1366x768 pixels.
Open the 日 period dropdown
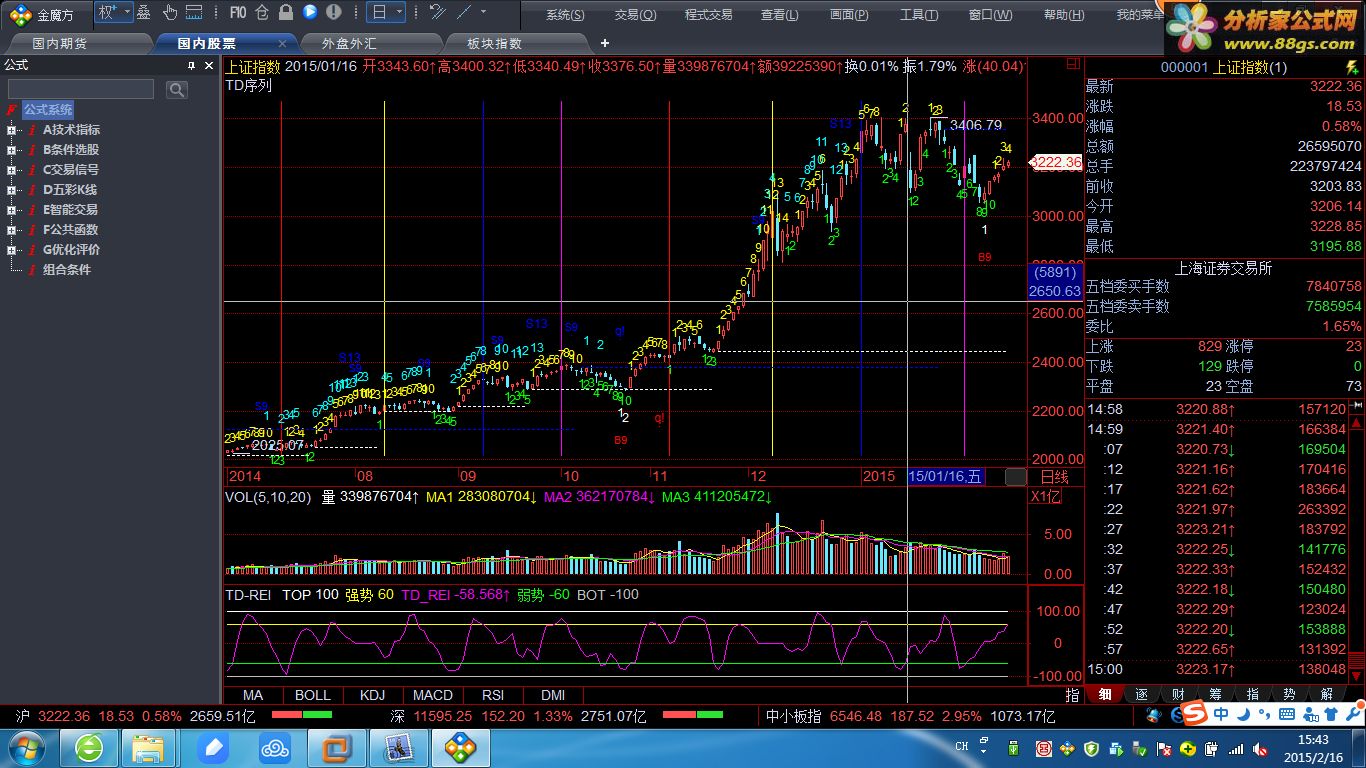pos(386,13)
